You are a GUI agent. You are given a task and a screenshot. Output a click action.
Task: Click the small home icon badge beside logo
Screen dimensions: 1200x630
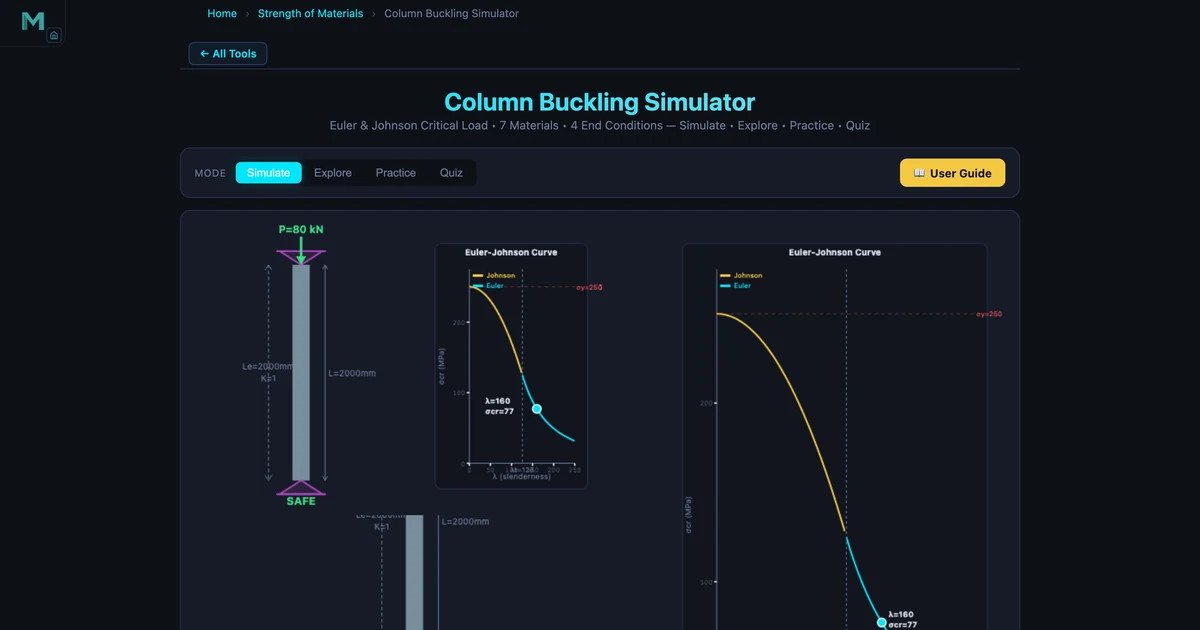pyautogui.click(x=54, y=35)
